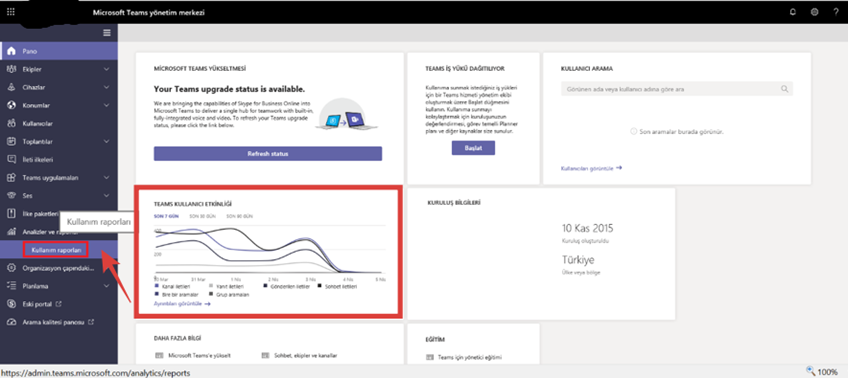Click the Sohbet iletileri legend swatch
The height and width of the screenshot is (378, 848).
pyautogui.click(x=320, y=286)
